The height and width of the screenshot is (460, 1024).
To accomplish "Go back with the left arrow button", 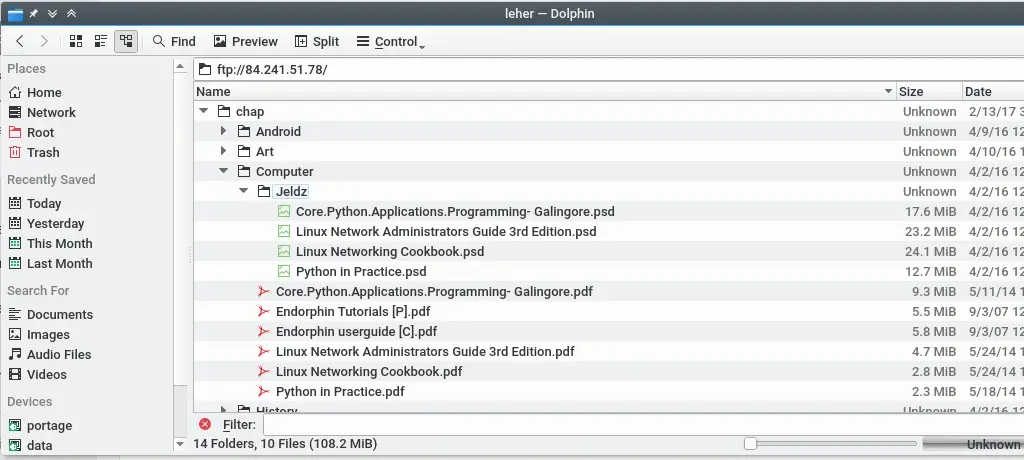I will [x=20, y=41].
